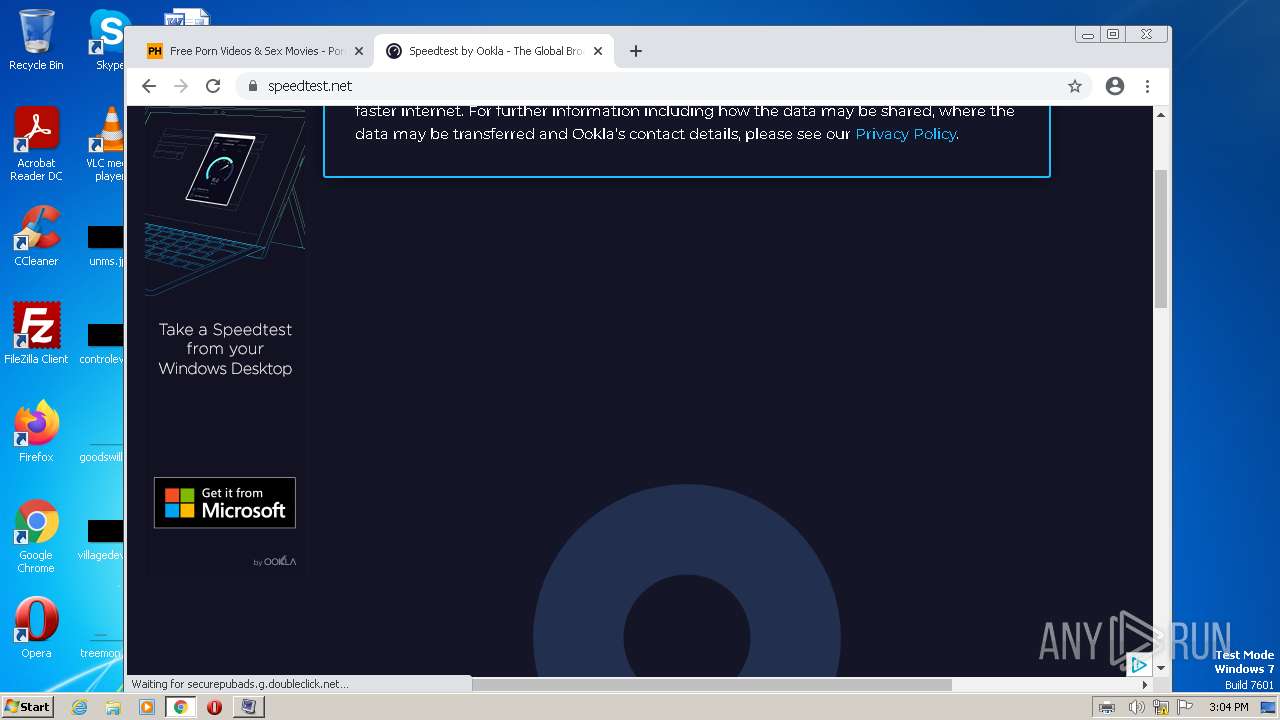Image resolution: width=1280 pixels, height=720 pixels.
Task: Click the AdChoices icon at the page corner
Action: [1138, 665]
